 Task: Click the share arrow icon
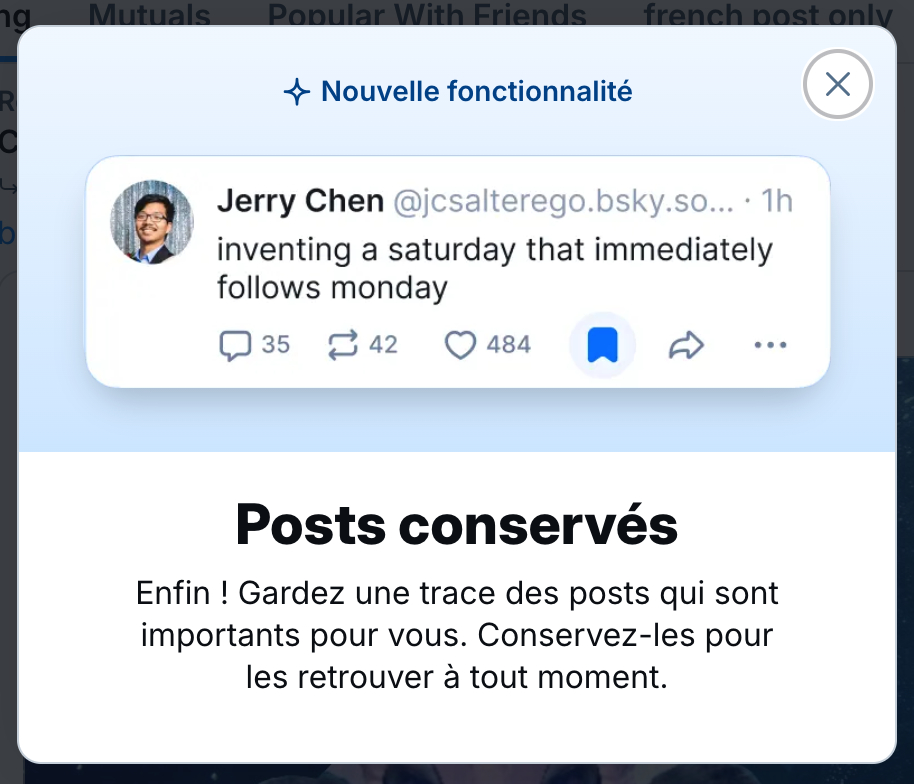[686, 346]
